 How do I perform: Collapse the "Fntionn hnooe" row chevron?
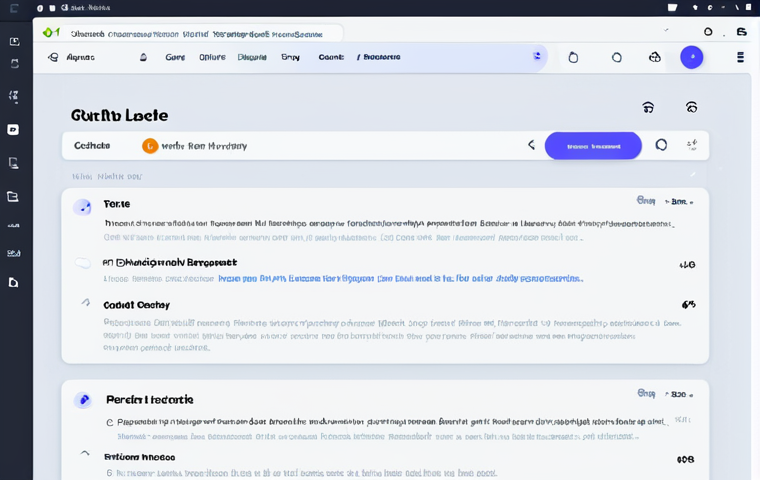coord(85,453)
